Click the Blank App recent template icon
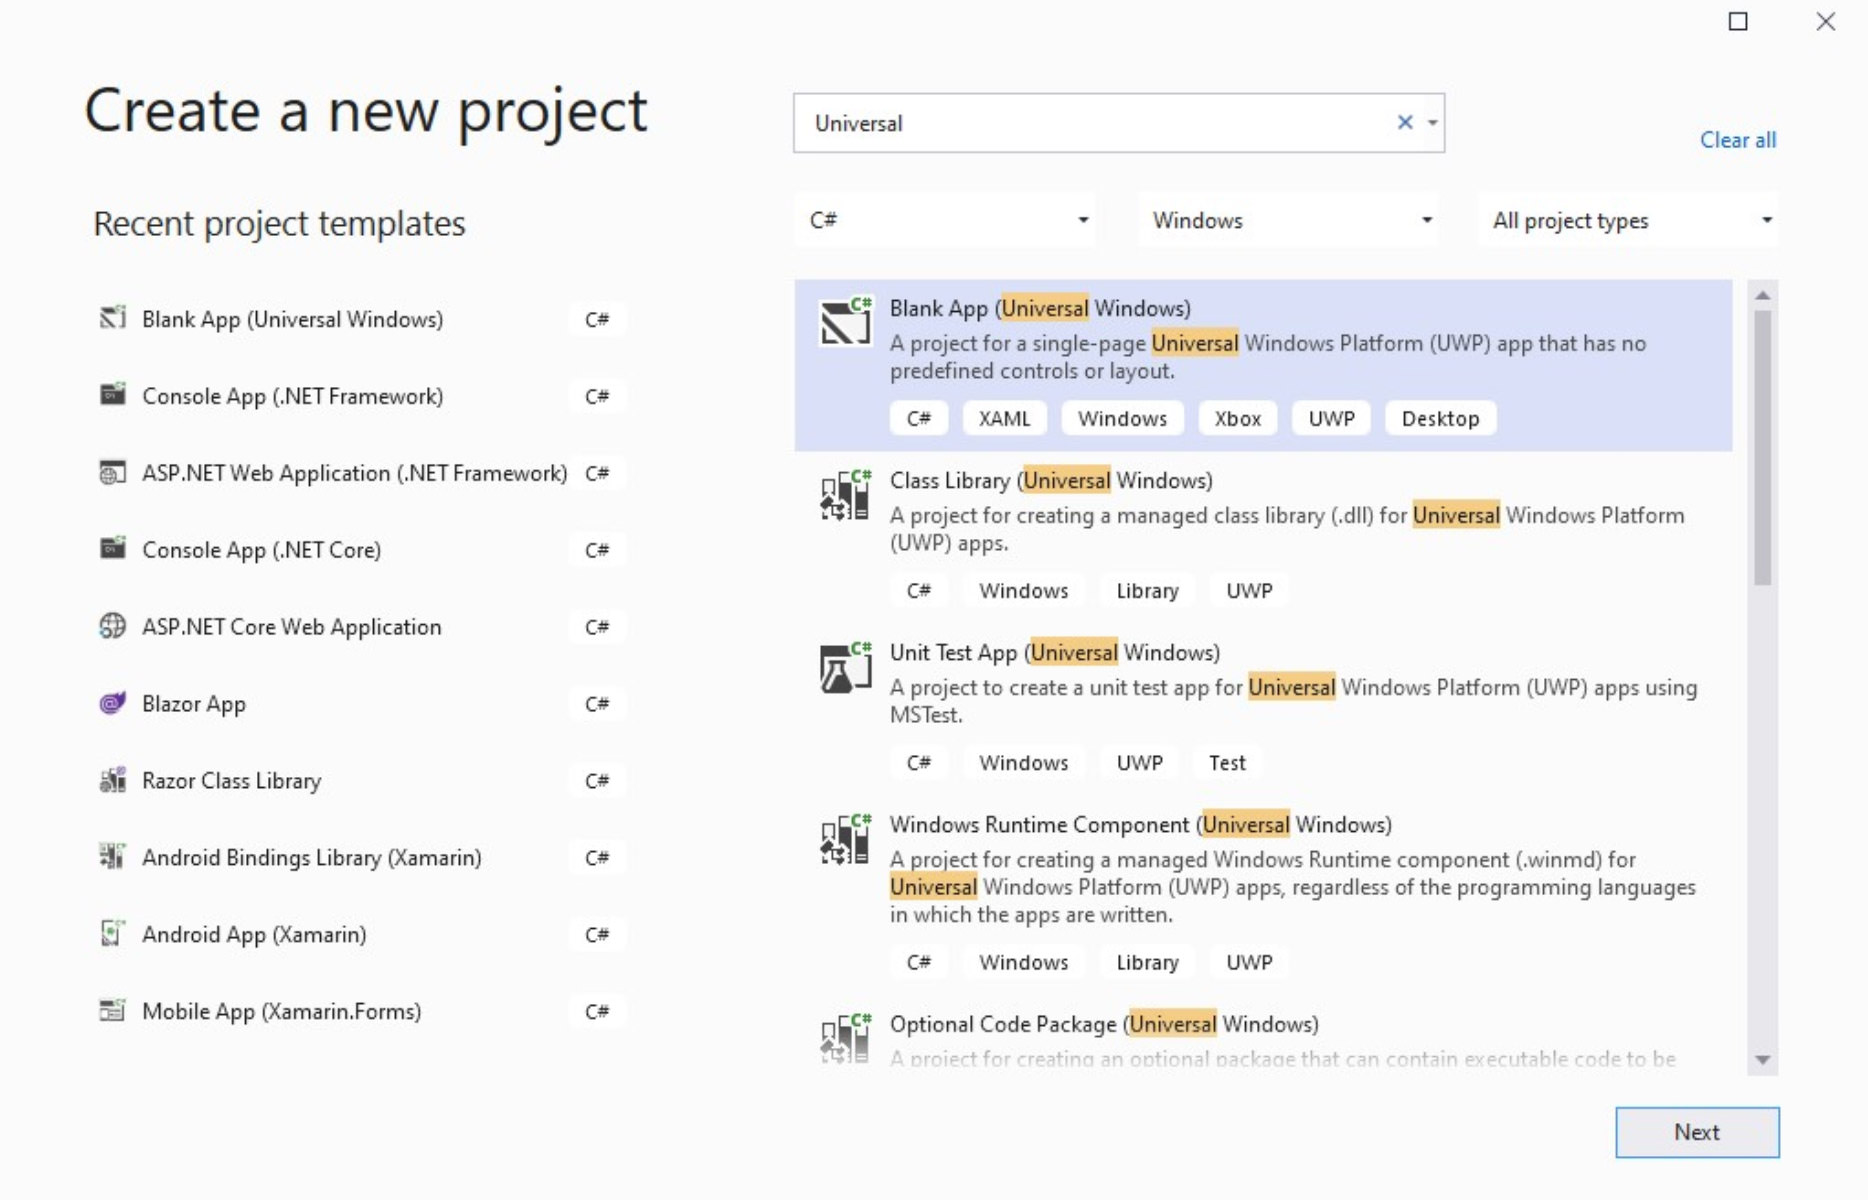 pos(113,318)
